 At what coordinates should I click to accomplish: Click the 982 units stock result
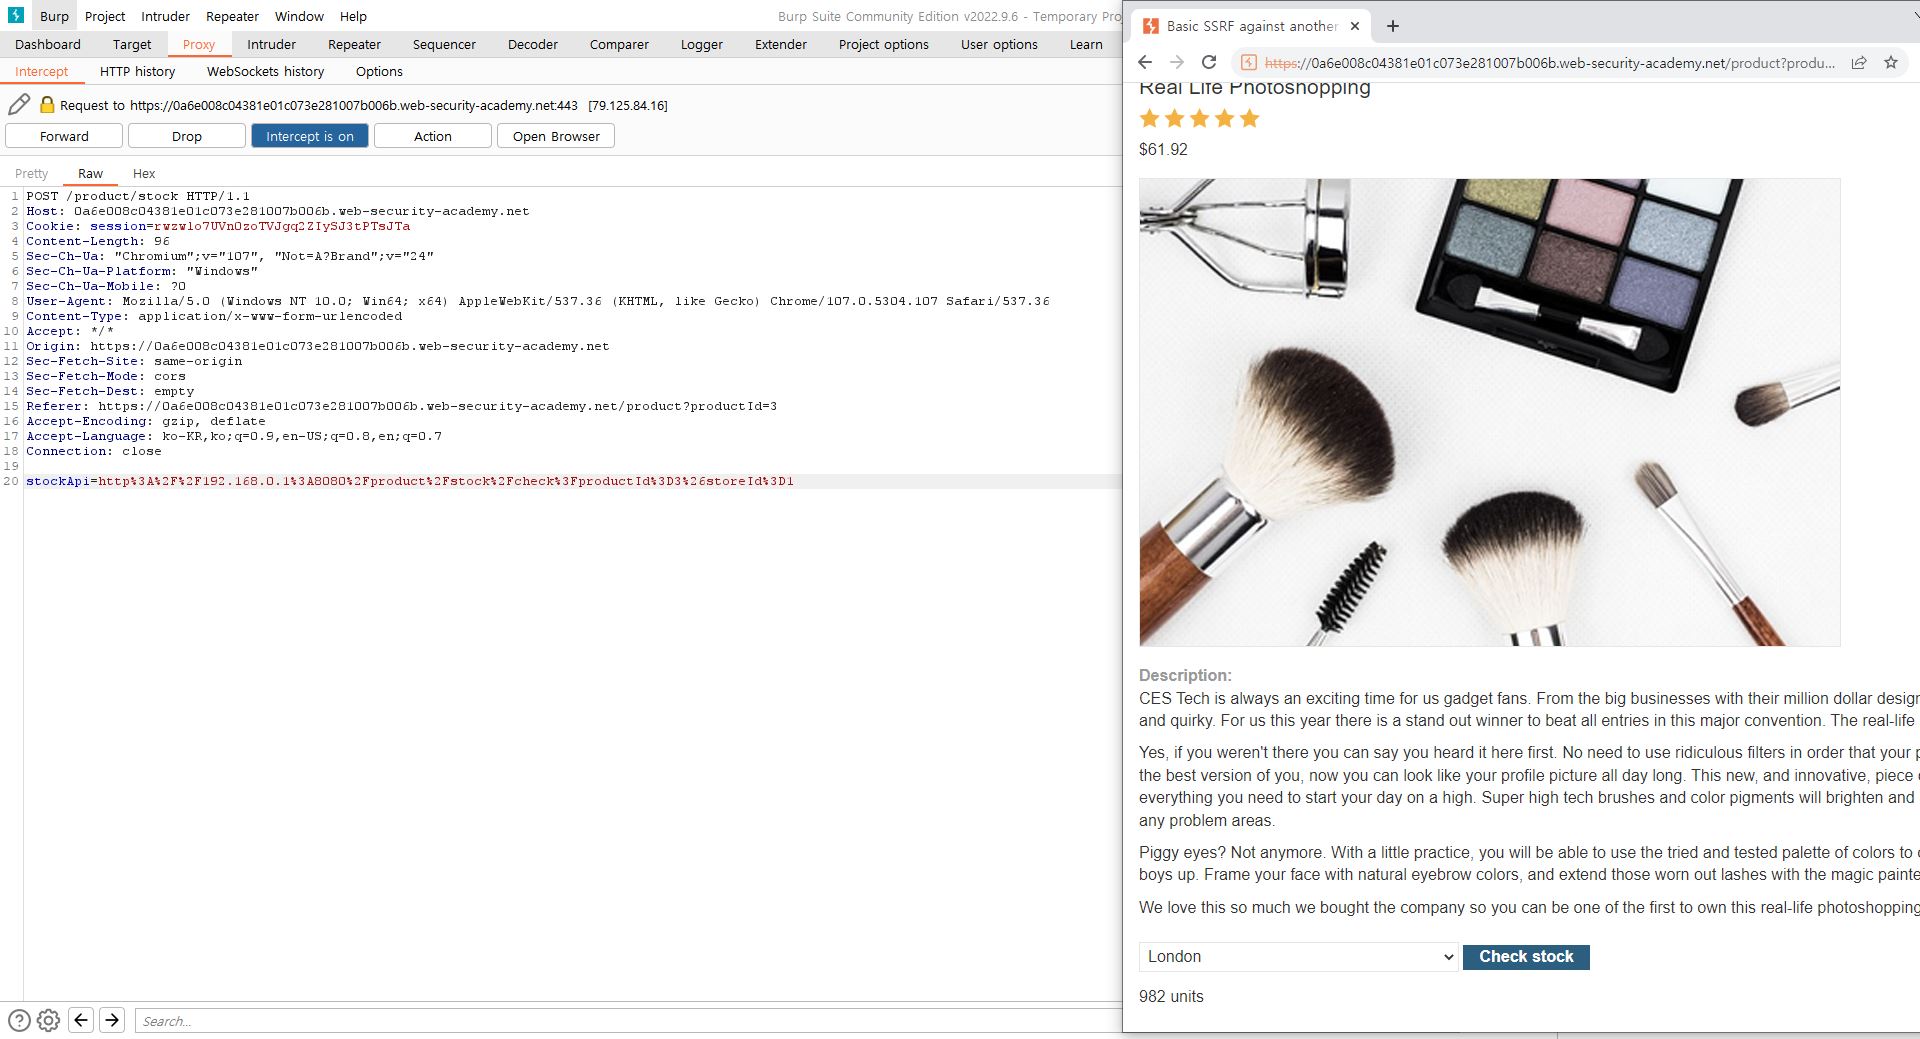click(1171, 996)
